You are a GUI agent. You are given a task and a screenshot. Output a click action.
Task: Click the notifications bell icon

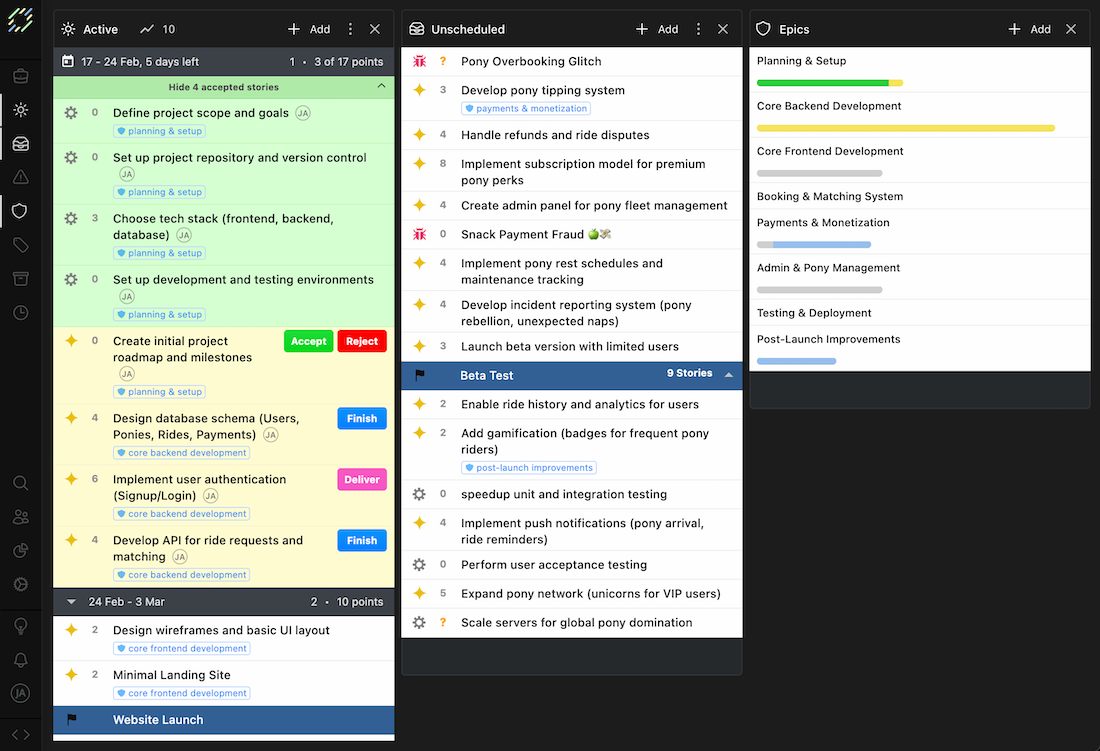pyautogui.click(x=20, y=660)
